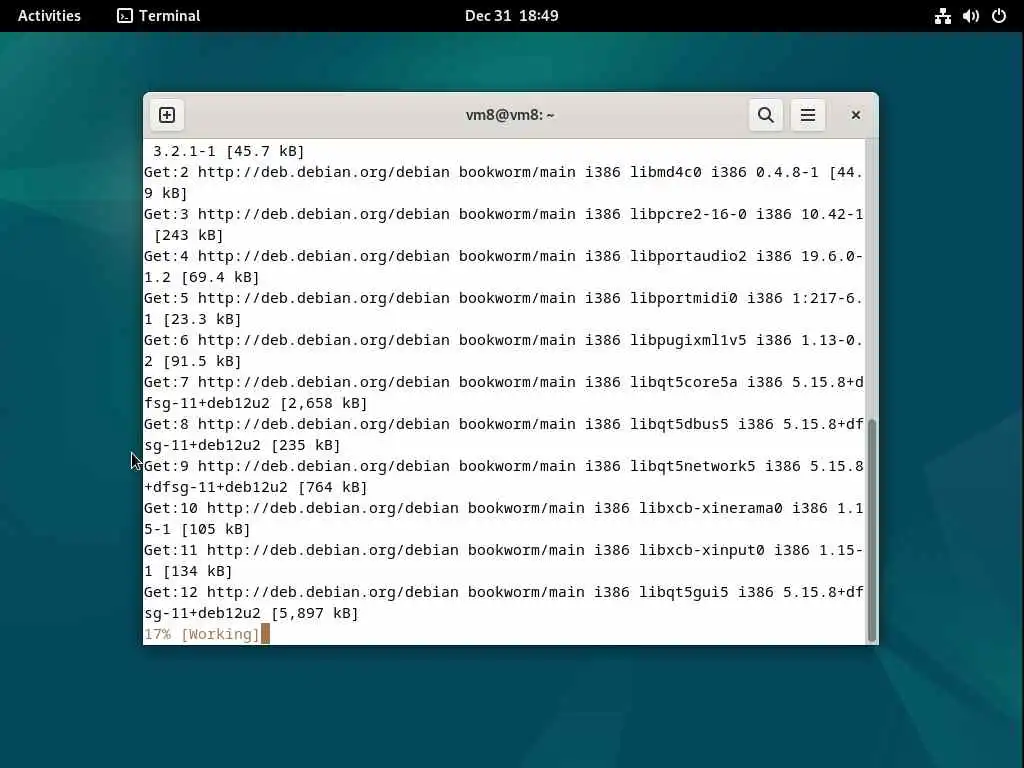1024x768 pixels.
Task: Click the Get:2 libmd4c0 line
Action: point(504,172)
